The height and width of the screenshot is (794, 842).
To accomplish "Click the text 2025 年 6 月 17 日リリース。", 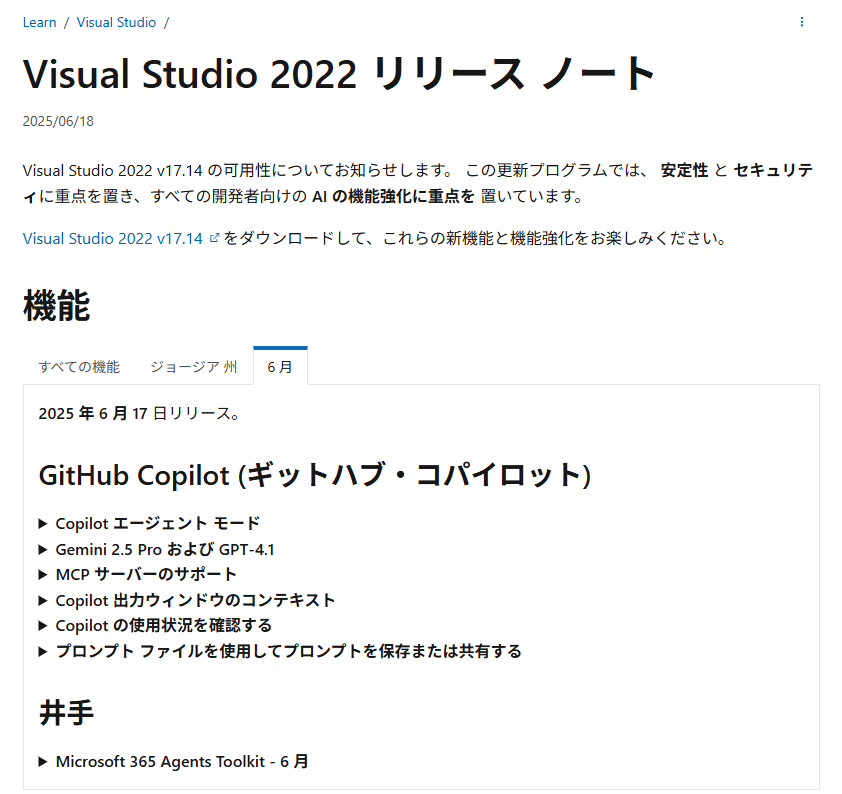I will click(140, 413).
